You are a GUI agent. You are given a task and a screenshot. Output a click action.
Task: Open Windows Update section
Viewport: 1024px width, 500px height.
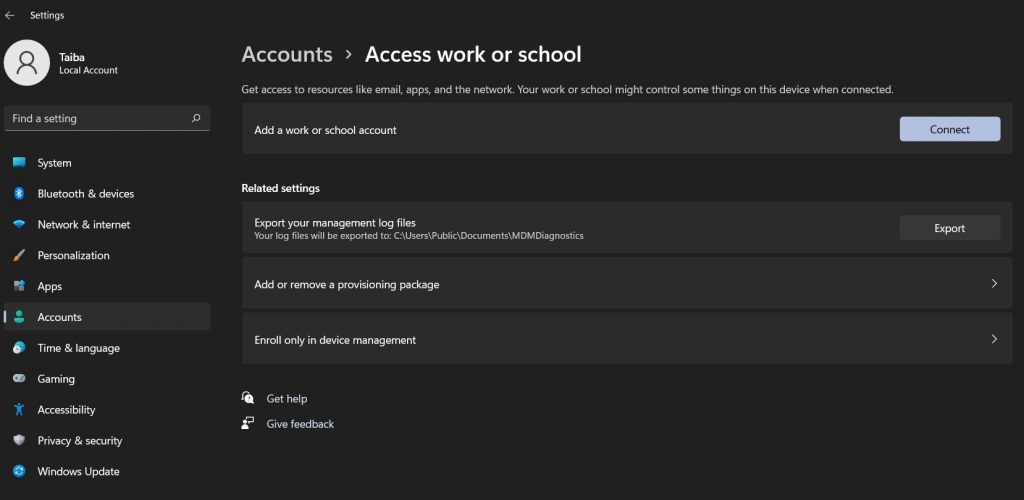click(78, 472)
